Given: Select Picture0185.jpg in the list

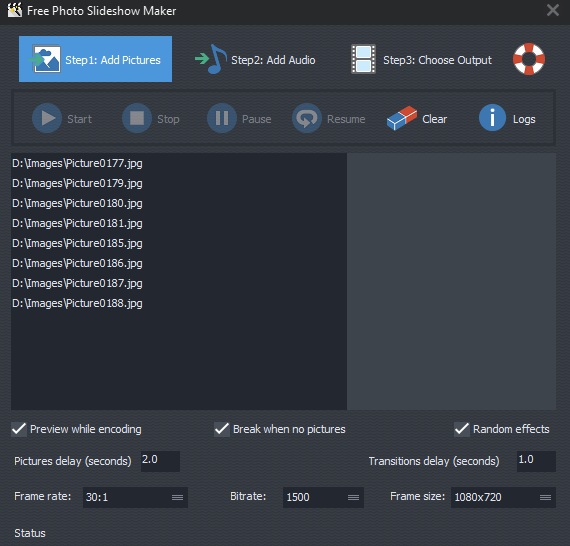Looking at the screenshot, I should 178,243.
